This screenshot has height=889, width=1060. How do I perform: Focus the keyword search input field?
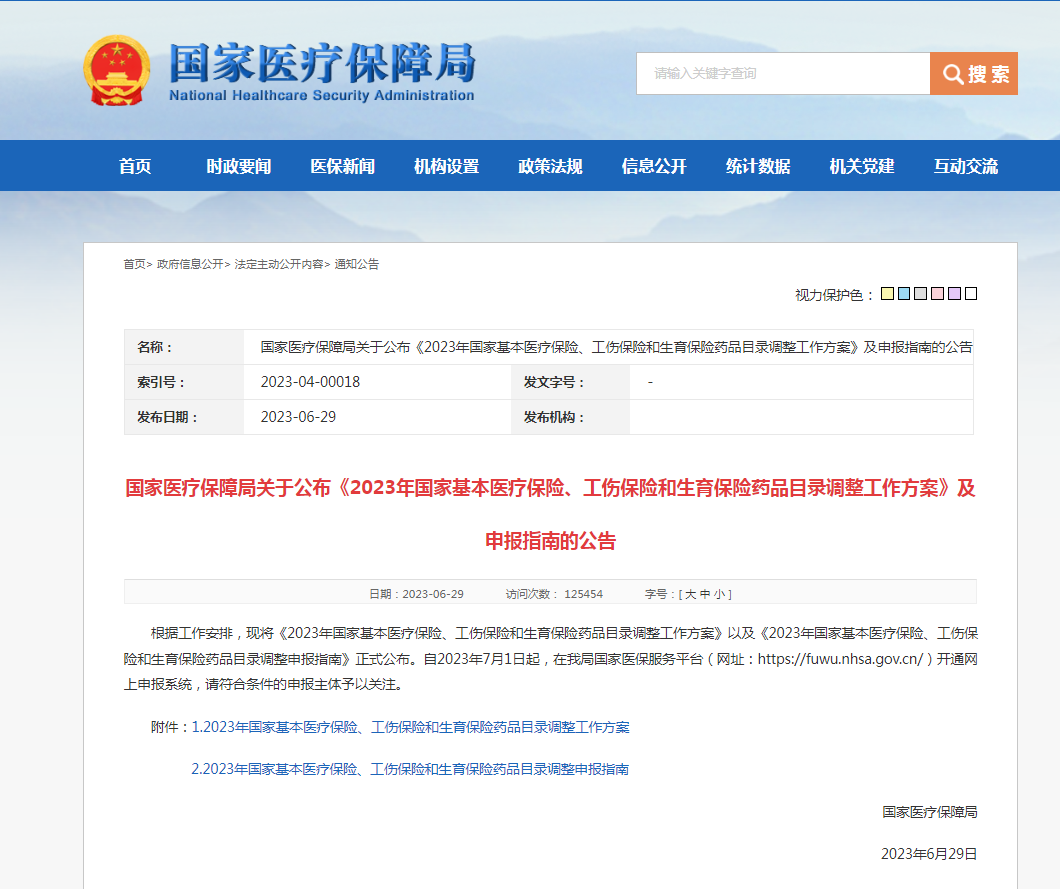pyautogui.click(x=783, y=73)
